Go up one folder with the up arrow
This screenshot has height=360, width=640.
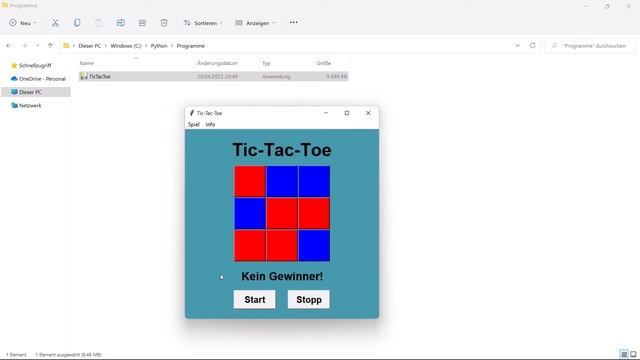click(x=50, y=46)
